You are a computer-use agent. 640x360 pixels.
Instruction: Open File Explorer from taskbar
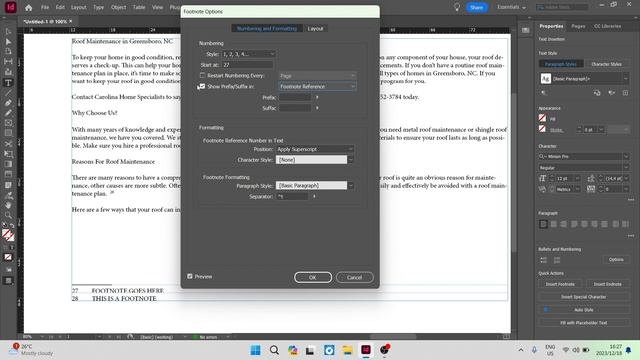347,350
